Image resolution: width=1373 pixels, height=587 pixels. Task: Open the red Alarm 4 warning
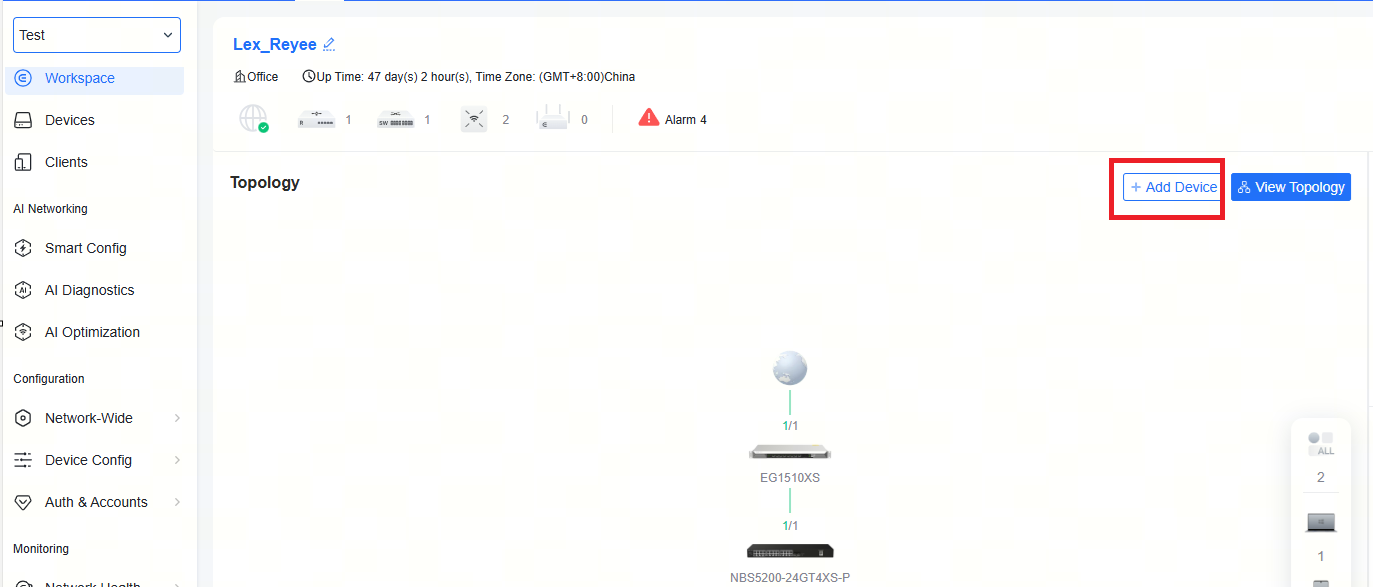point(673,119)
